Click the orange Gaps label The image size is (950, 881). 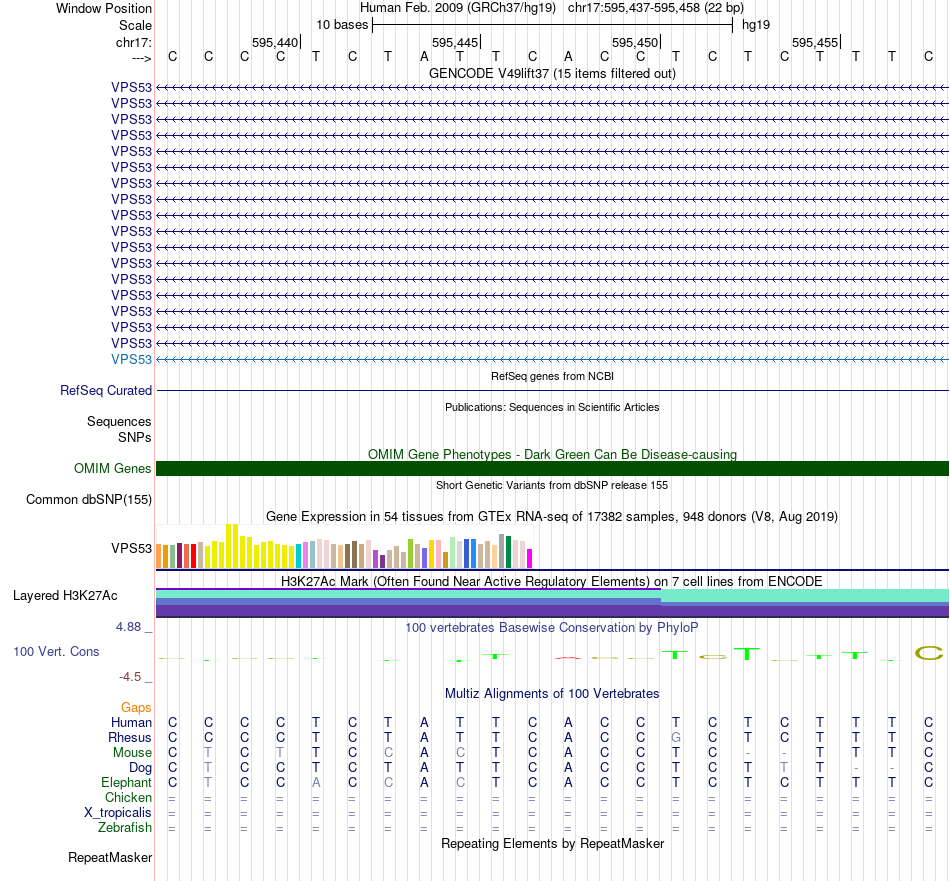click(136, 707)
